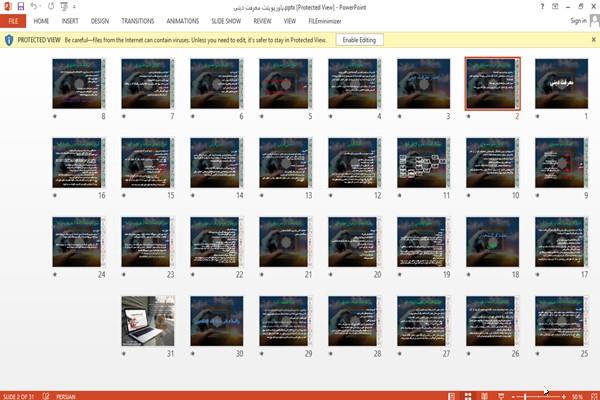
Task: Click transition star icon under slide 12
Action: point(331,196)
